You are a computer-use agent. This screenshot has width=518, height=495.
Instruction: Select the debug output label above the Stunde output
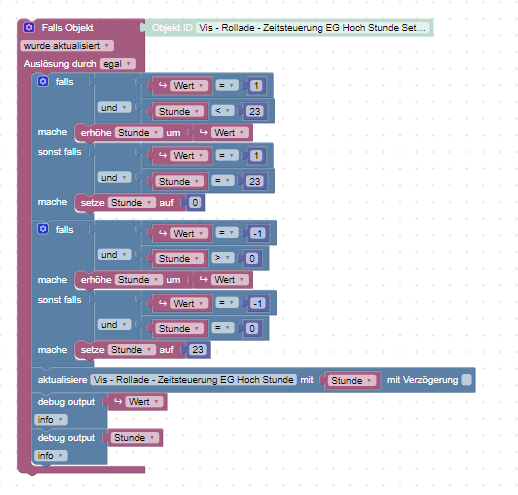(x=66, y=438)
